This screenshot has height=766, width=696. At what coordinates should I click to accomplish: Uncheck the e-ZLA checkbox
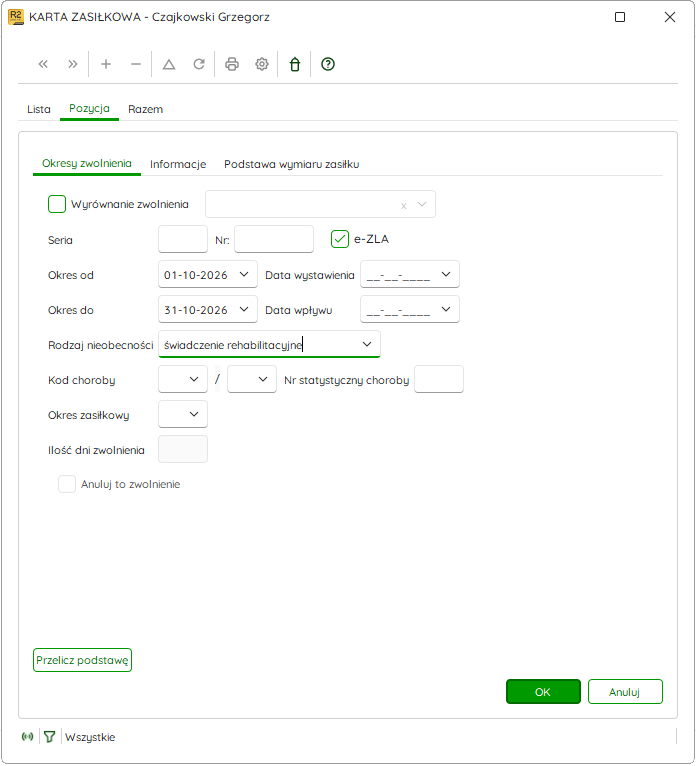pos(340,239)
